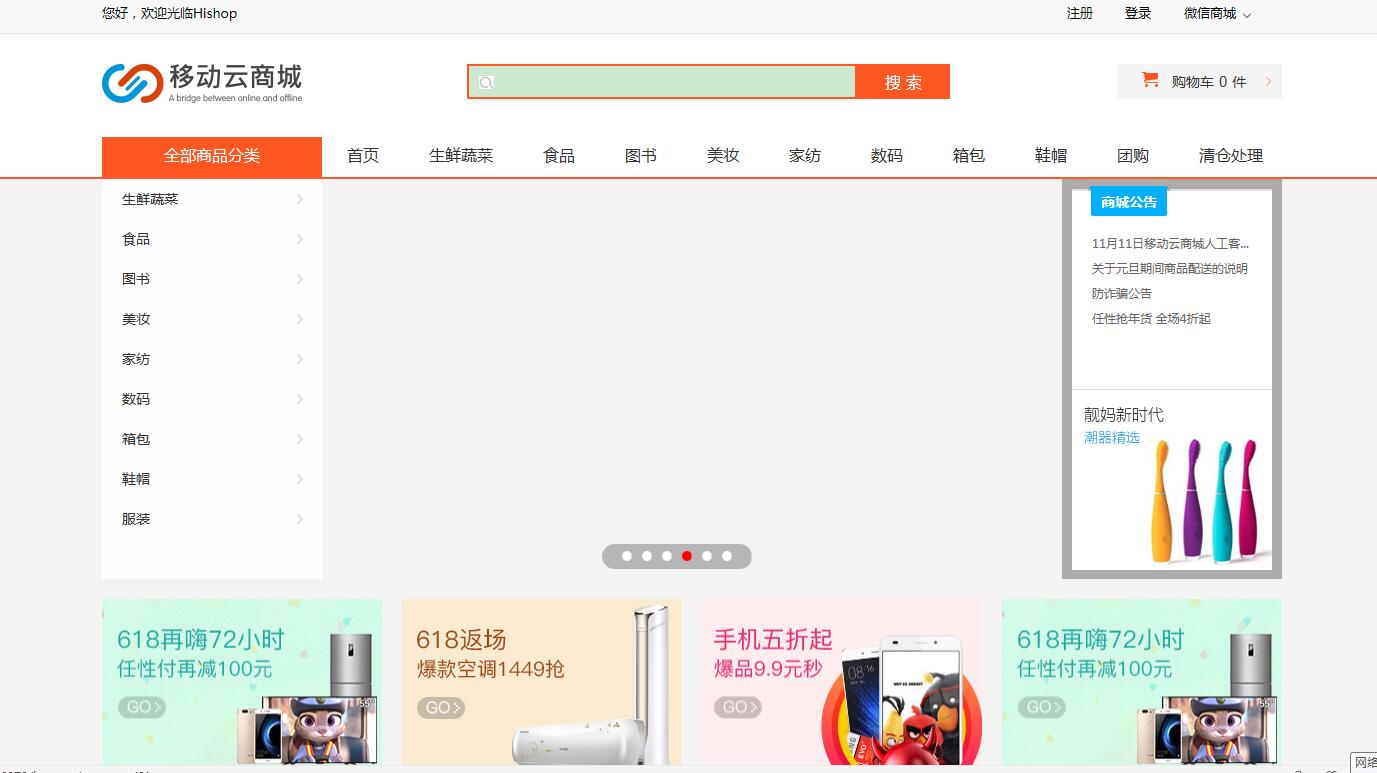Open 鞋帽 in the top navigation
Image resolution: width=1377 pixels, height=773 pixels.
point(1051,156)
